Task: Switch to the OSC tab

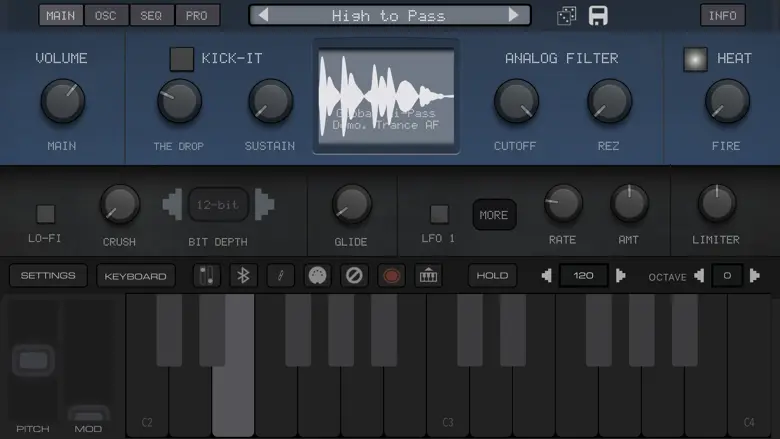Action: pyautogui.click(x=106, y=15)
